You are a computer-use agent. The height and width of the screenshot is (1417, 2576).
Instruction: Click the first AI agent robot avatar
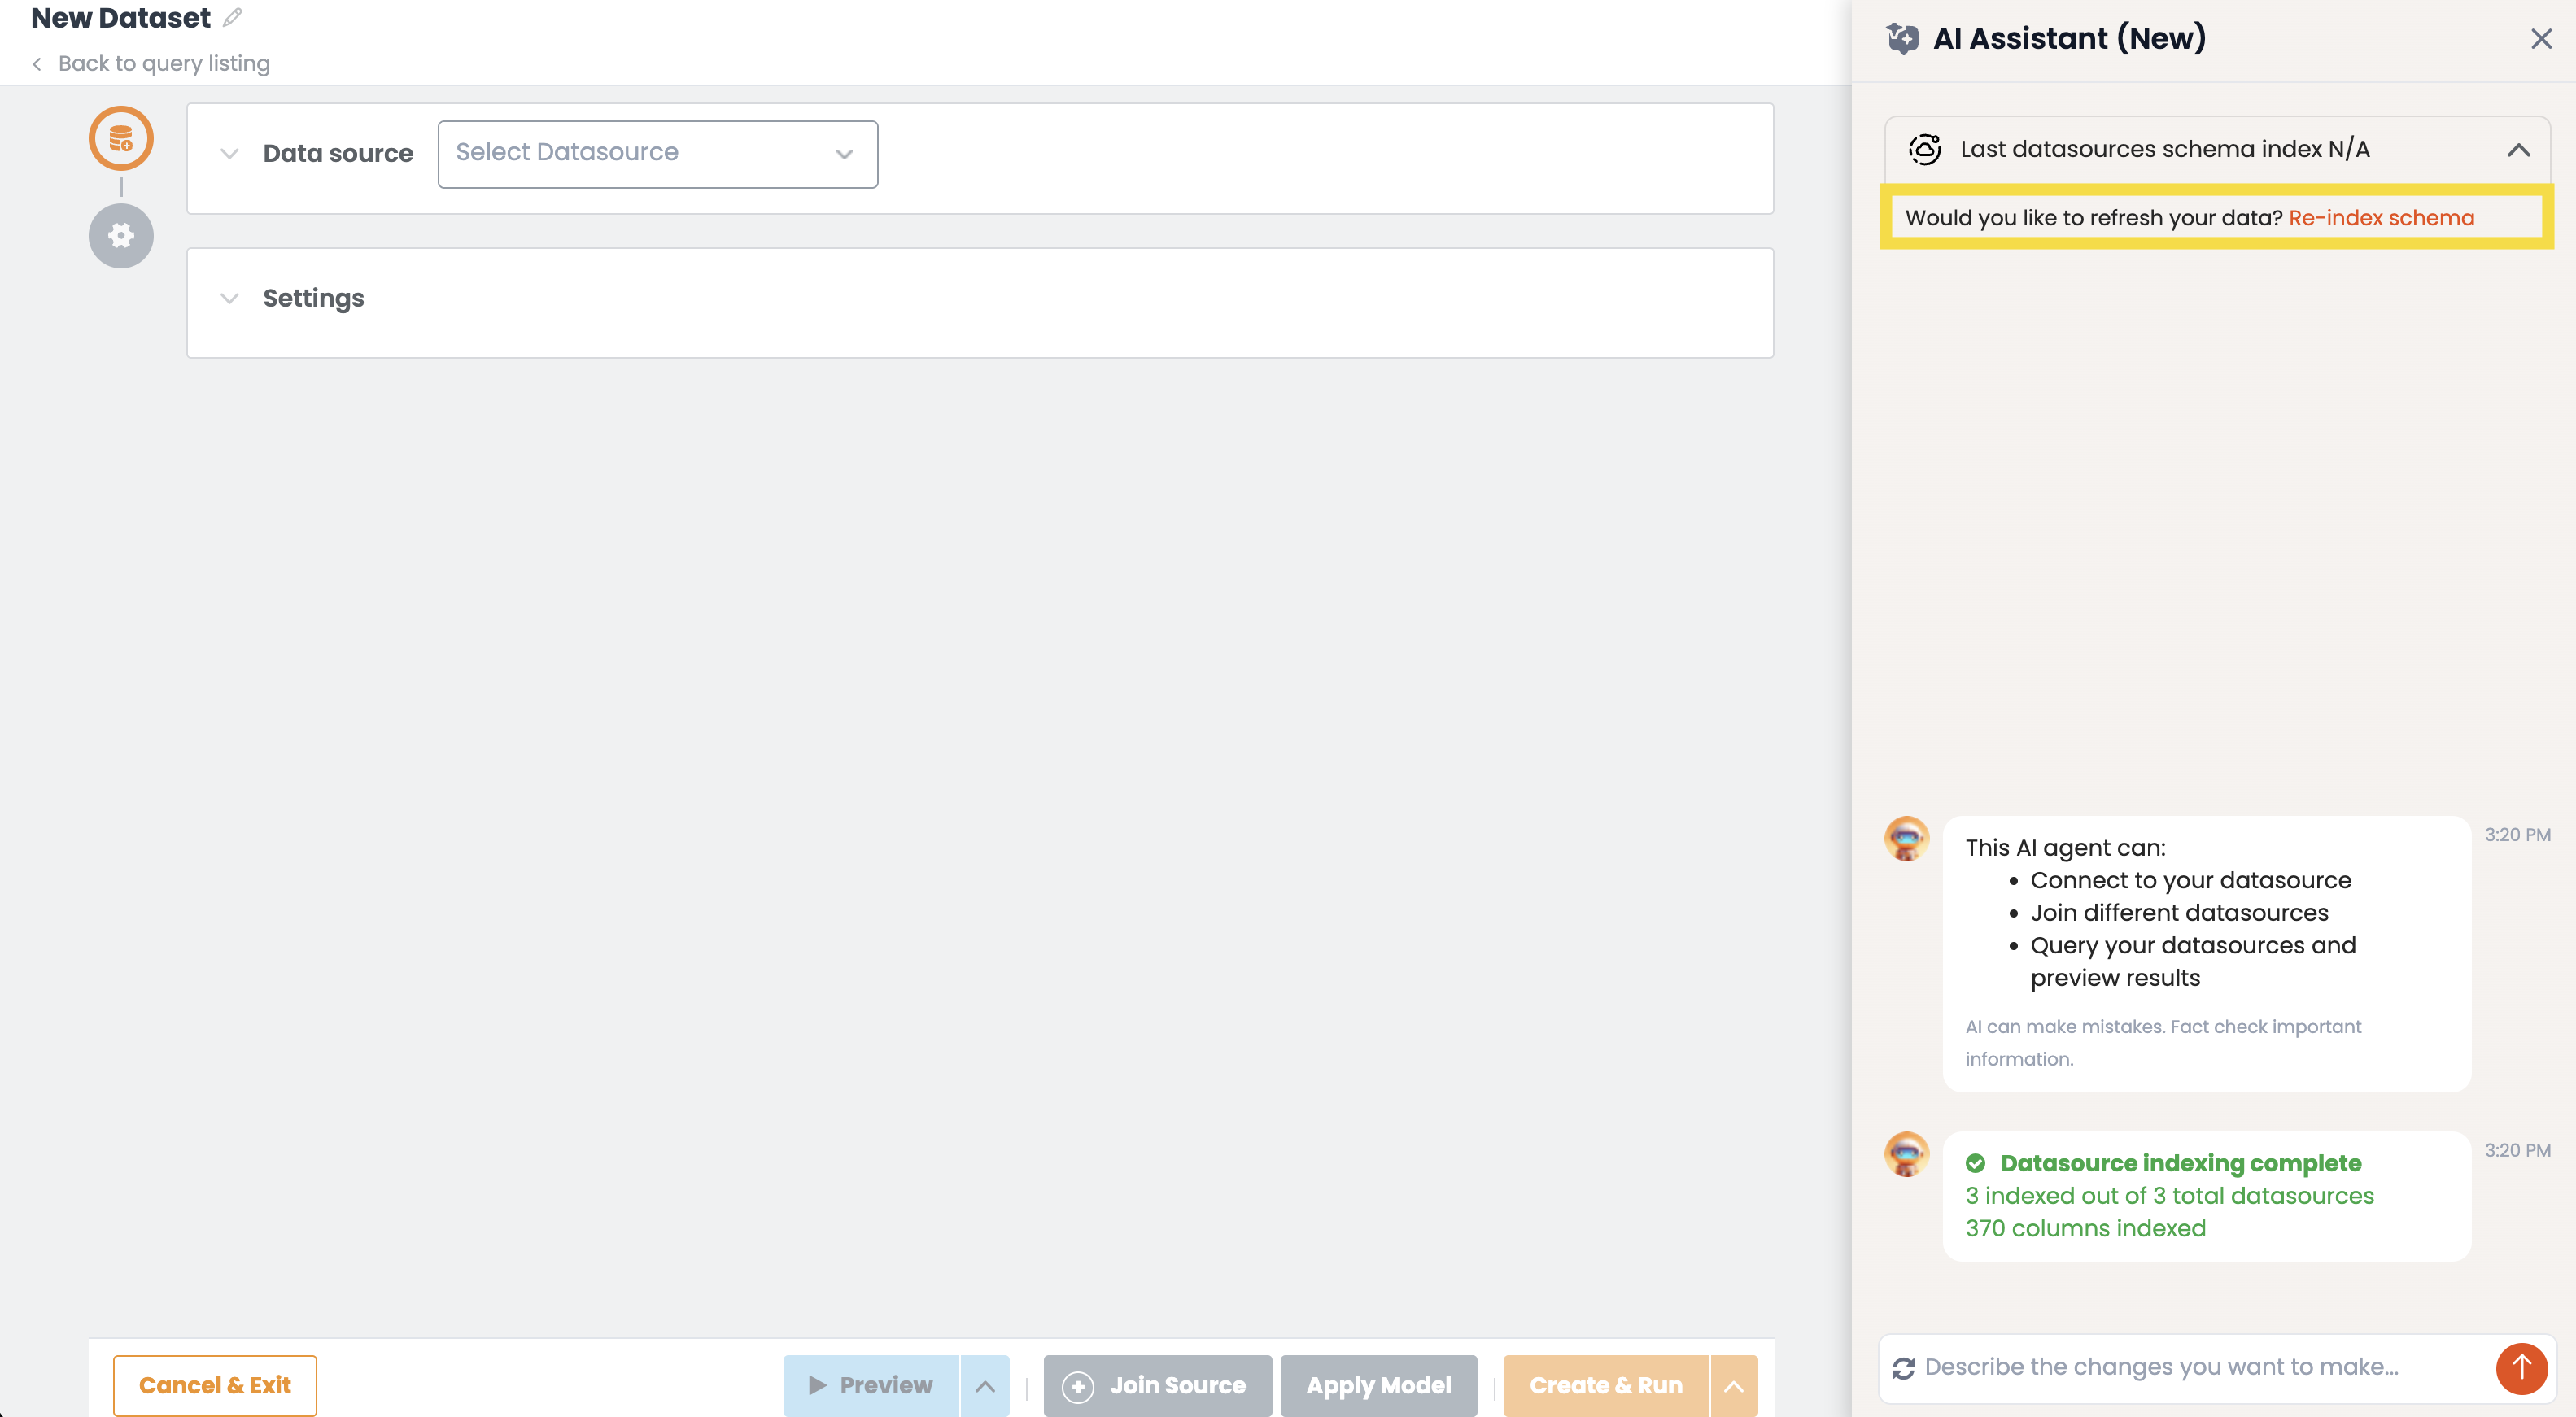click(1907, 838)
